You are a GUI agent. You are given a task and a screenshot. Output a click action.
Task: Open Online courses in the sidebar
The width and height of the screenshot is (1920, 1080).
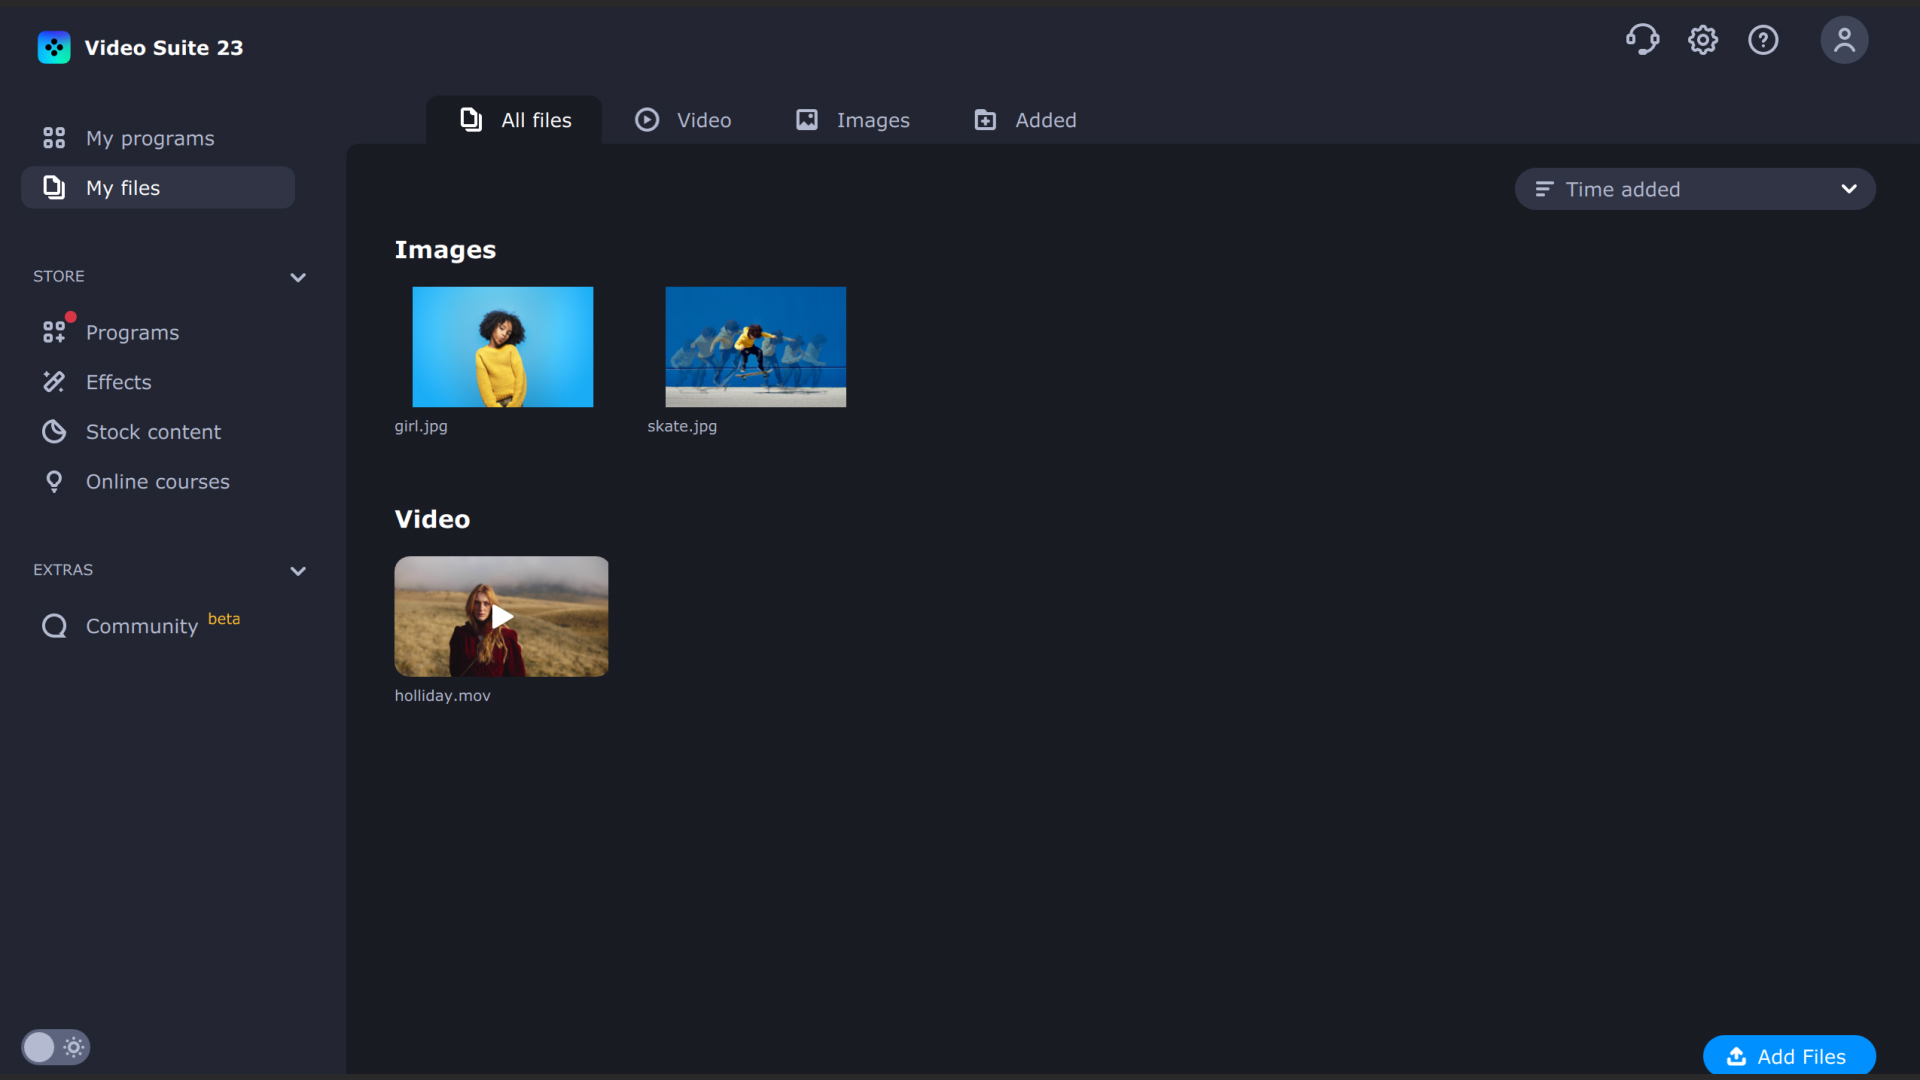(54, 481)
